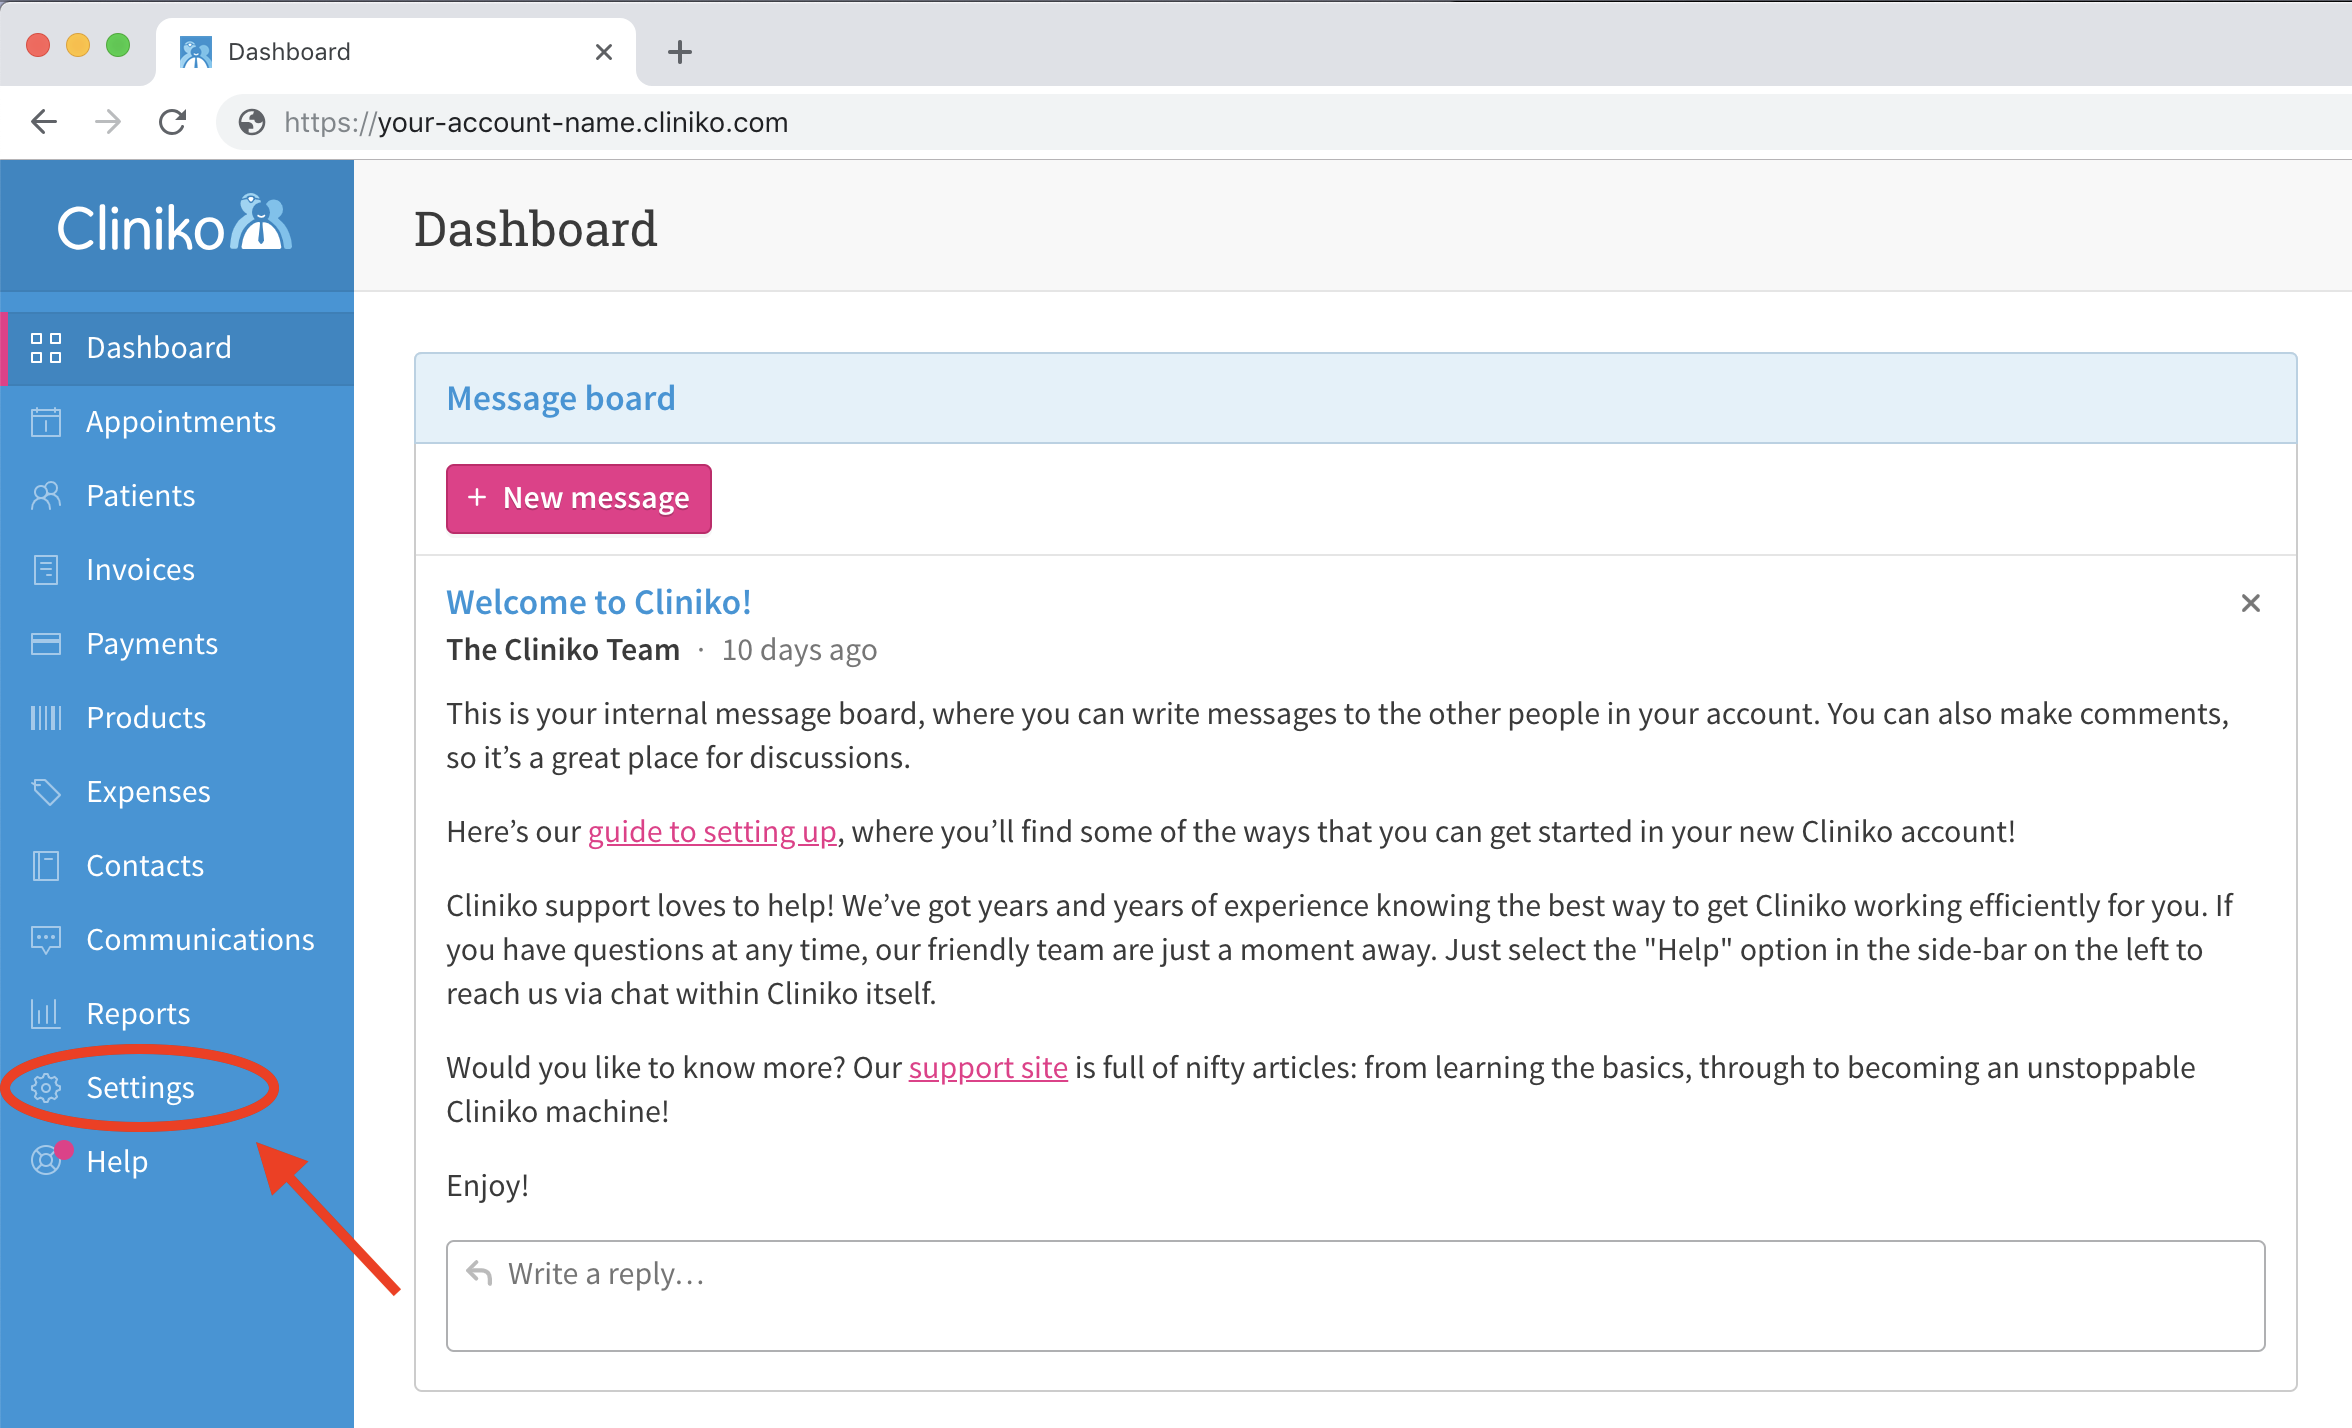
Task: Open Settings in the sidebar
Action: pos(177,1088)
